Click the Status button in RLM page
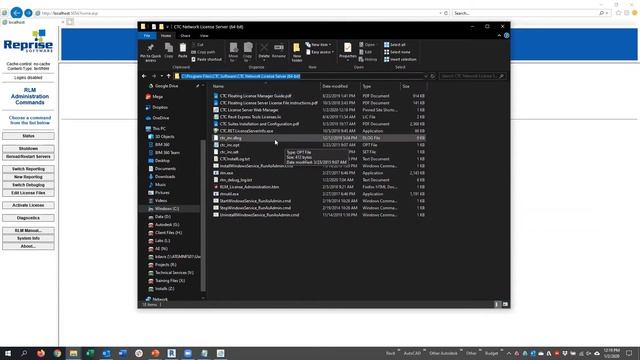The height and width of the screenshot is (360, 640). (x=28, y=136)
